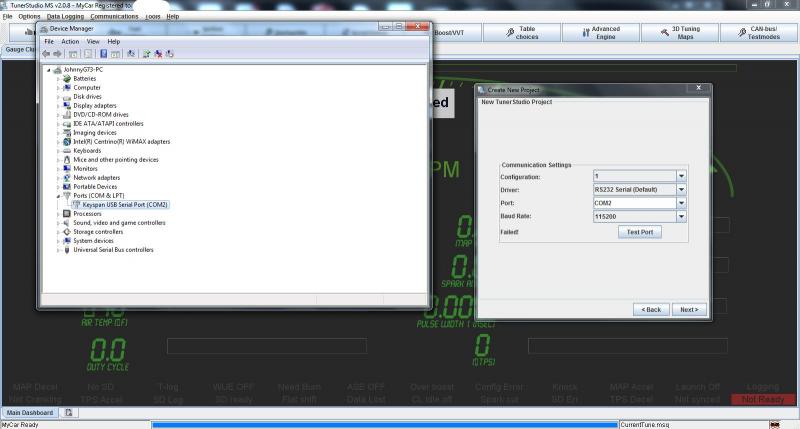Expand the Monitors tree node
The width and height of the screenshot is (800, 429).
pos(58,169)
